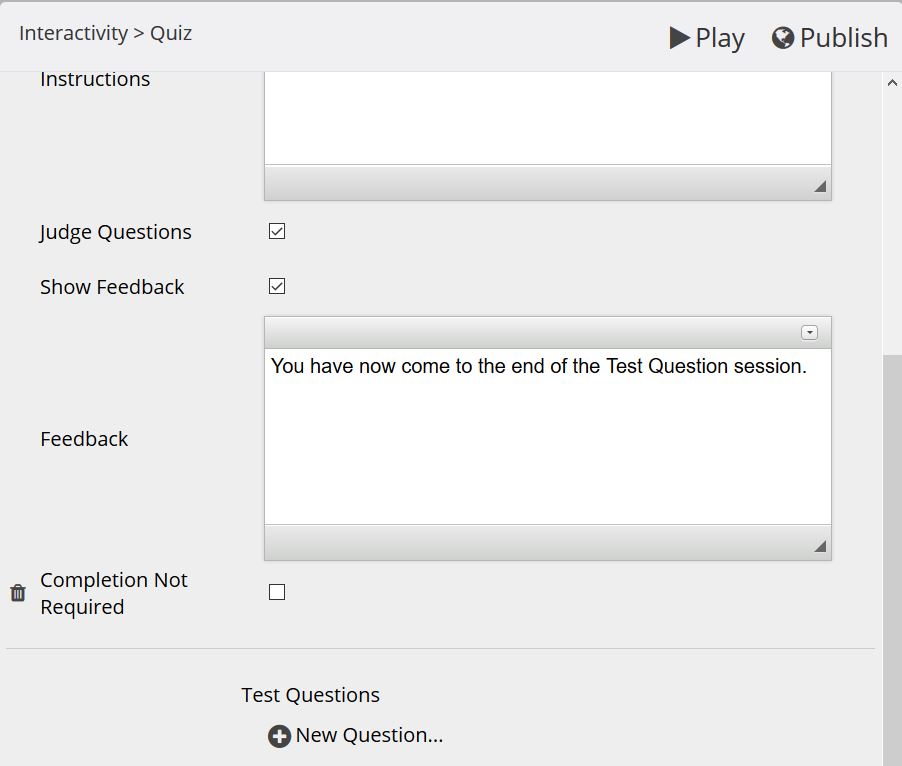
Task: Click the Play text label
Action: (720, 39)
